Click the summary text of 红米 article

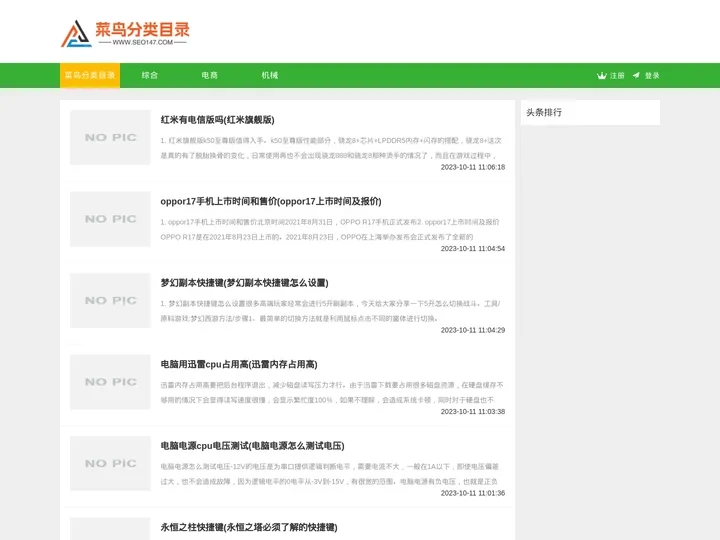[331, 148]
